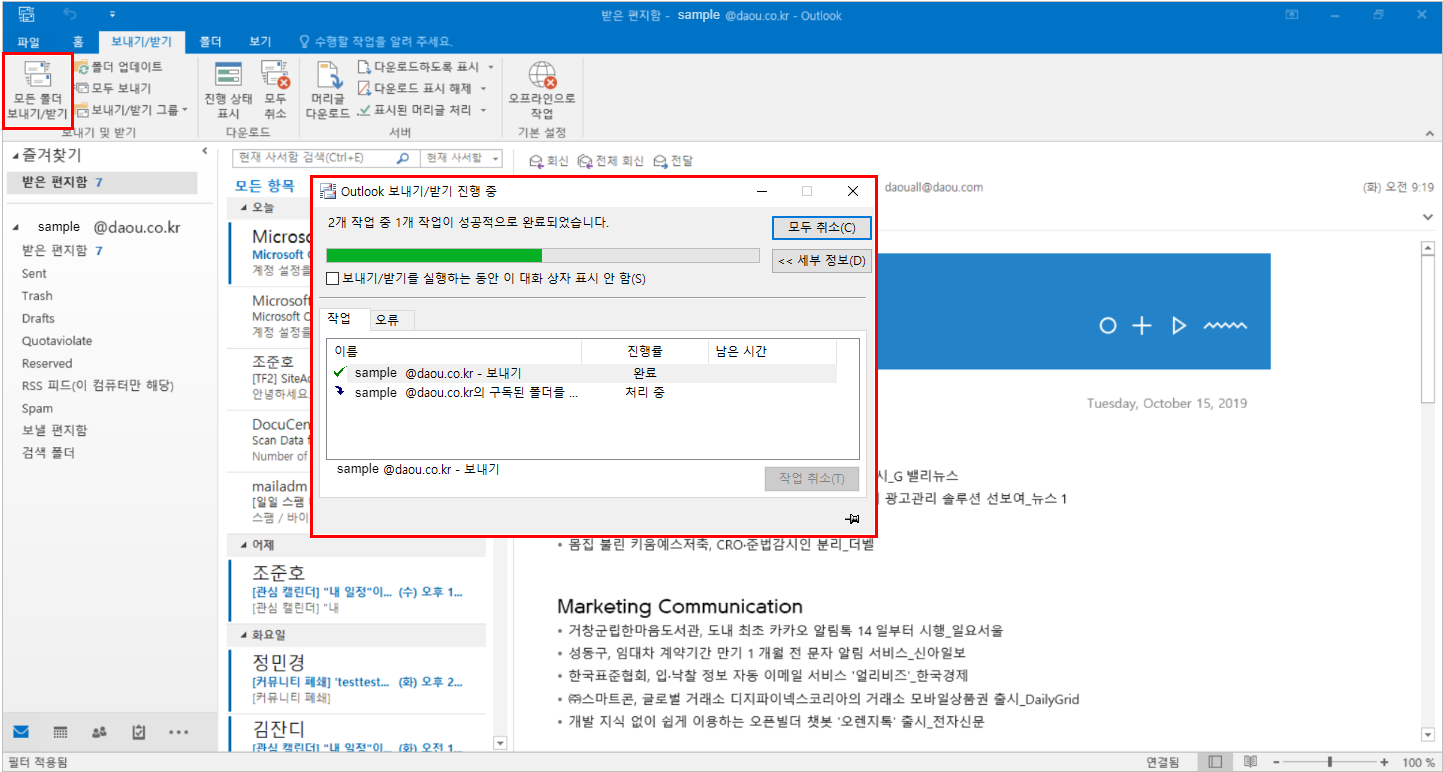Collapse Today (오늘) message group
The width and height of the screenshot is (1443, 772).
(x=245, y=208)
